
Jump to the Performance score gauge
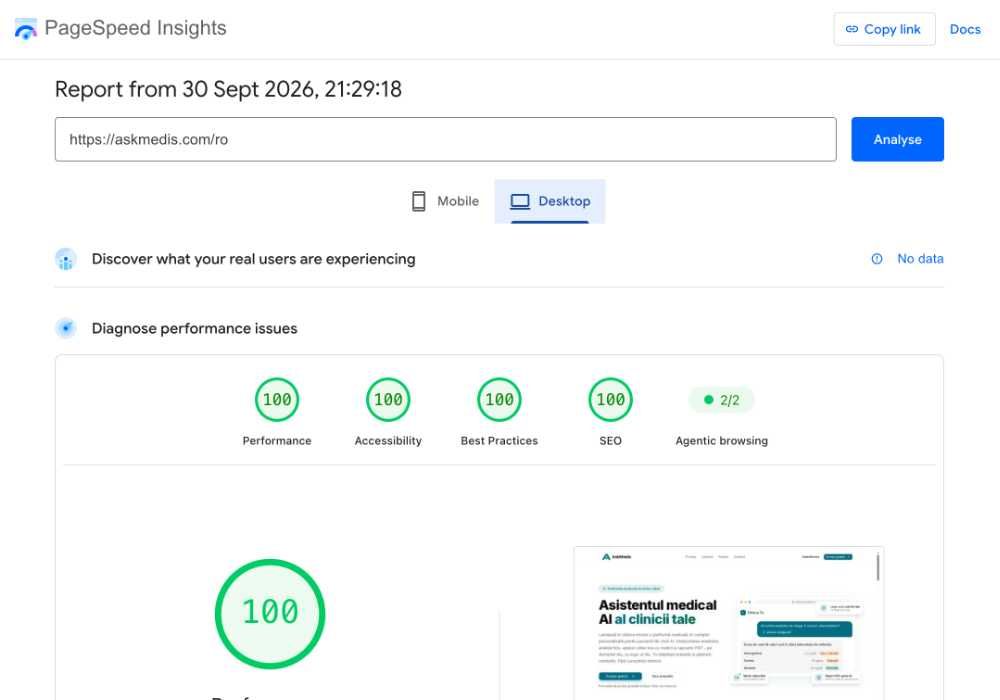[x=277, y=400]
